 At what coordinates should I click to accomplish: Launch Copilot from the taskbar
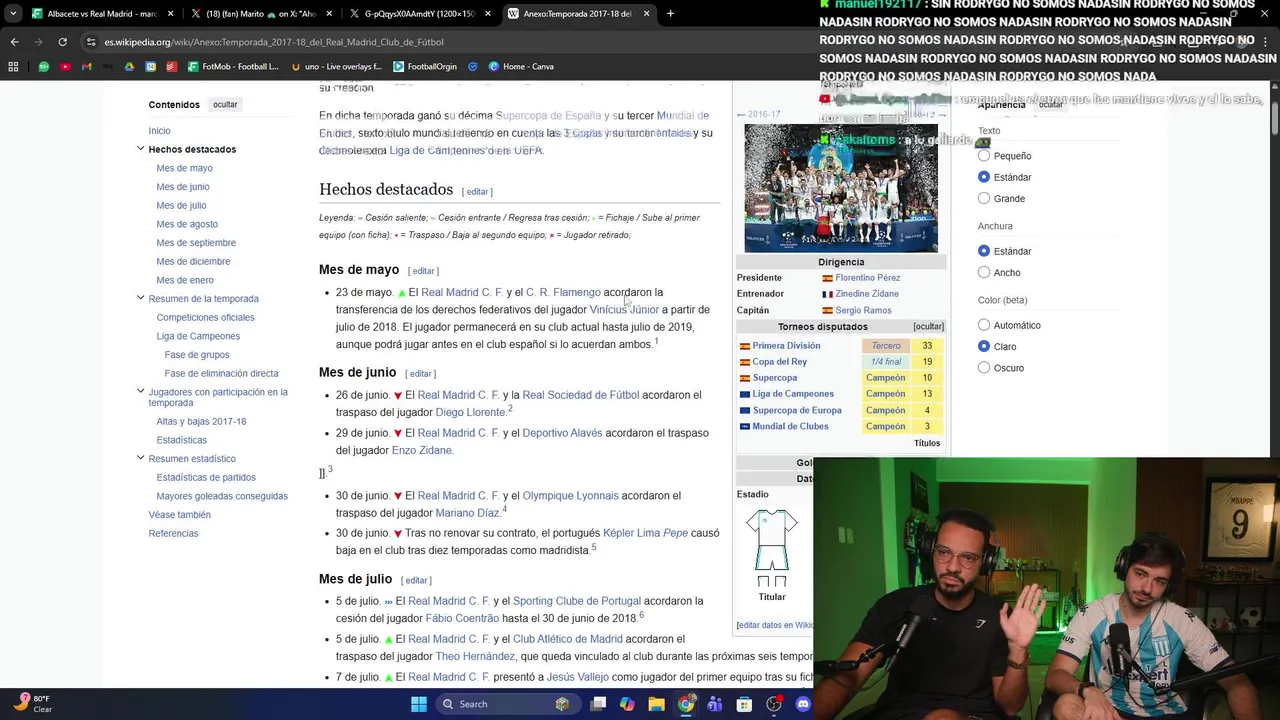tap(627, 704)
